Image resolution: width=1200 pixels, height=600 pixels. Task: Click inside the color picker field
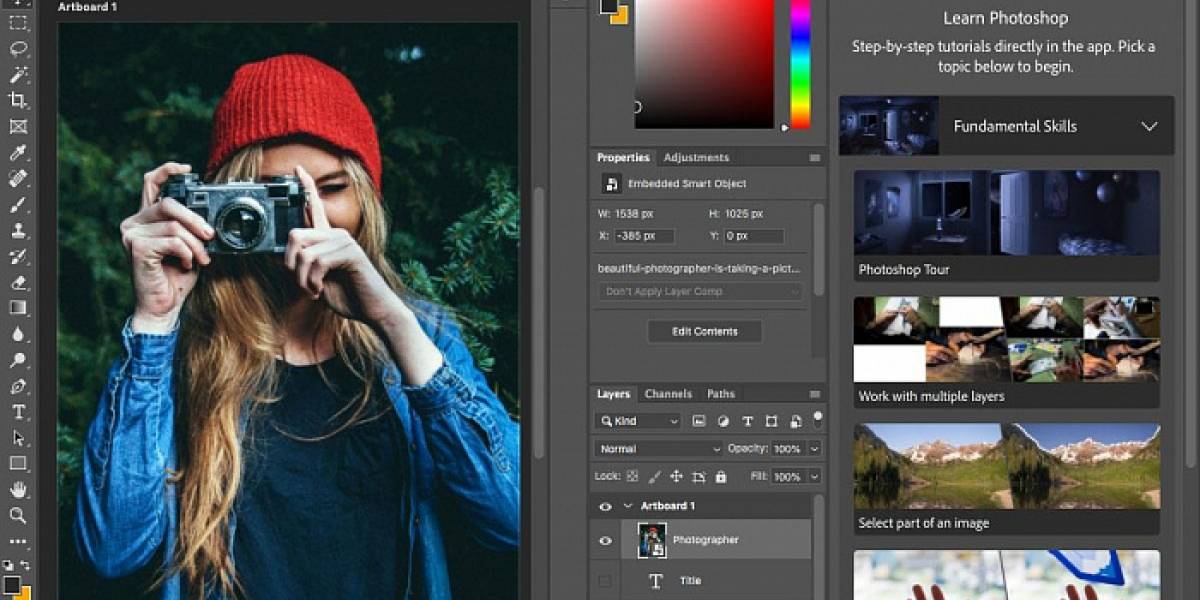704,63
